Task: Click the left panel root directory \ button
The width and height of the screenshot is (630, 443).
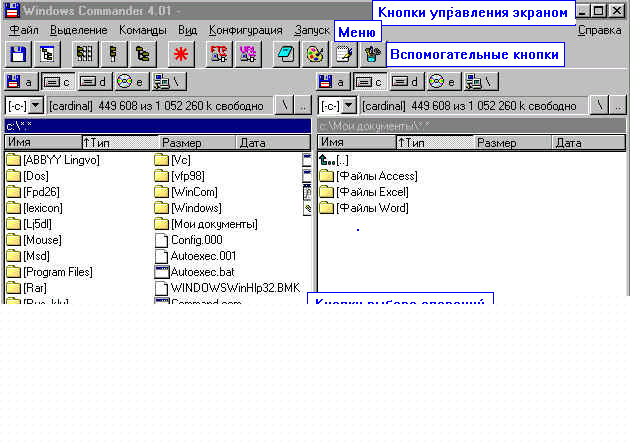Action: coord(285,105)
